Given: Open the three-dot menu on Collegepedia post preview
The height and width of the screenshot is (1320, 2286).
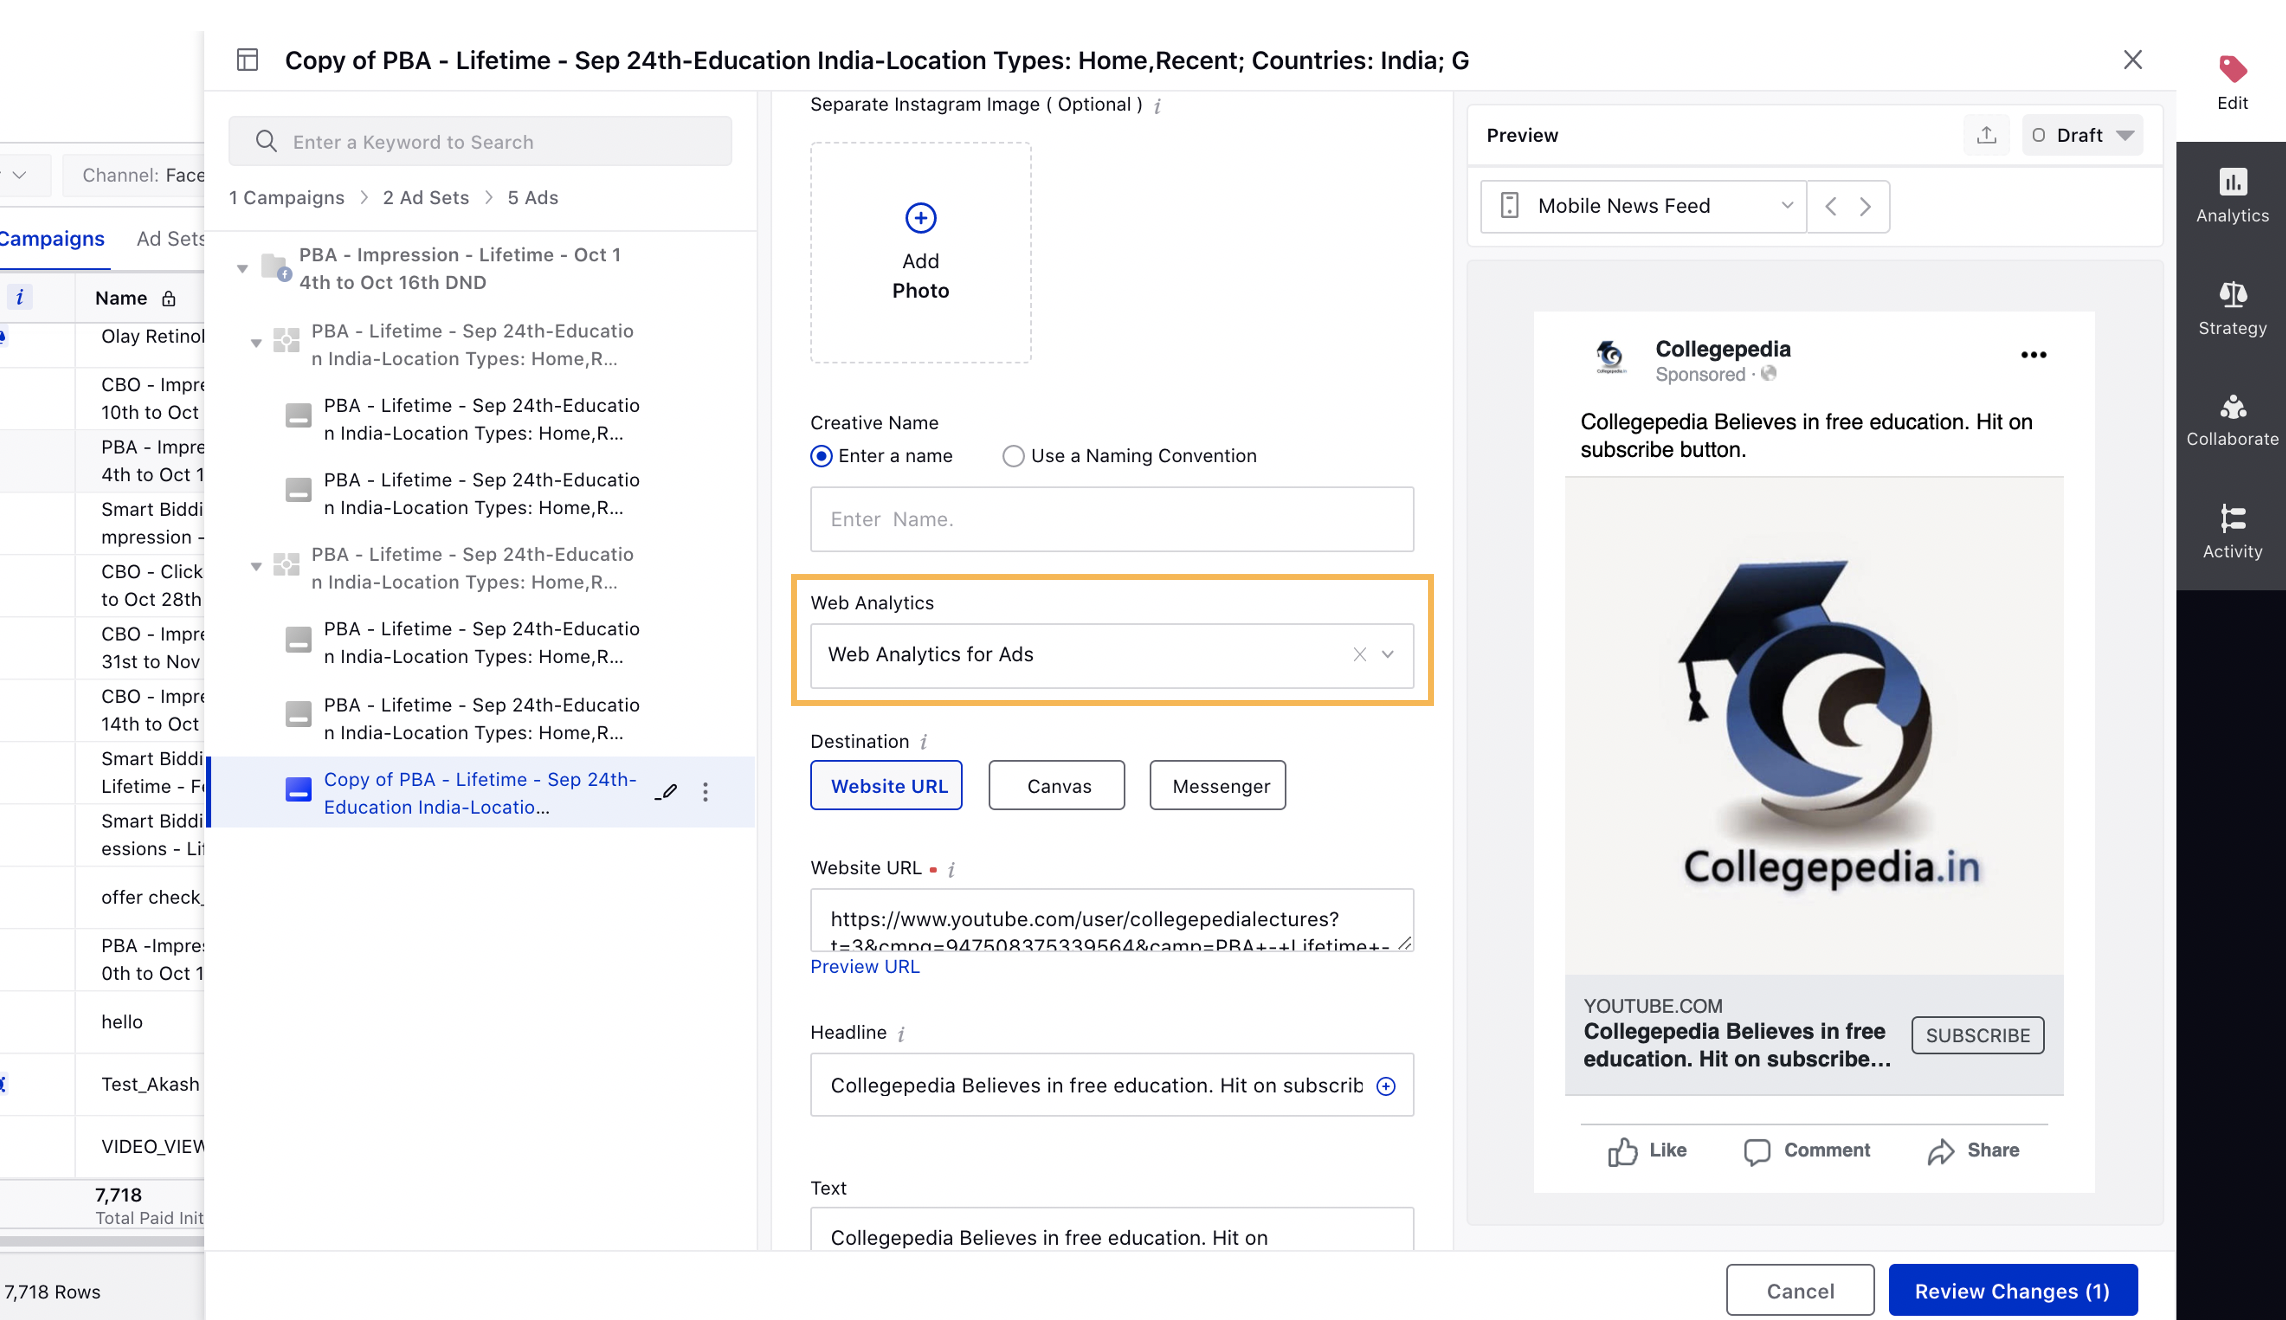Looking at the screenshot, I should pyautogui.click(x=2033, y=355).
